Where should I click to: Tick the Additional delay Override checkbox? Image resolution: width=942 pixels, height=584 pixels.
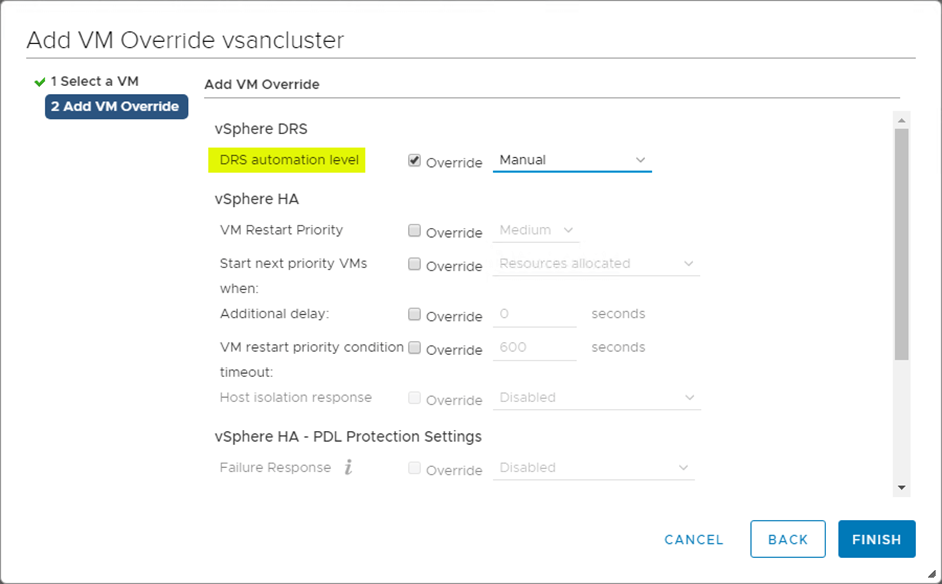(415, 315)
